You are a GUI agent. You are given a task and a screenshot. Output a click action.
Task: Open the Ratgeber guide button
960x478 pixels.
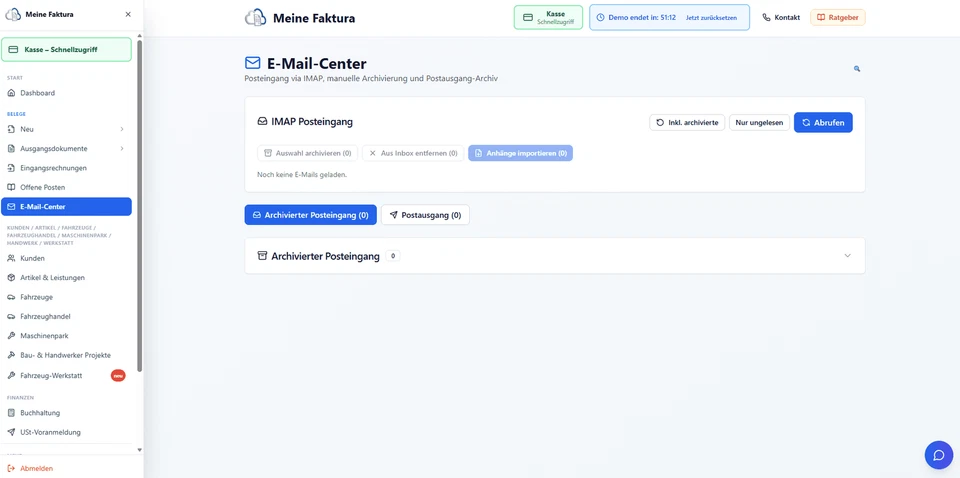pos(838,18)
